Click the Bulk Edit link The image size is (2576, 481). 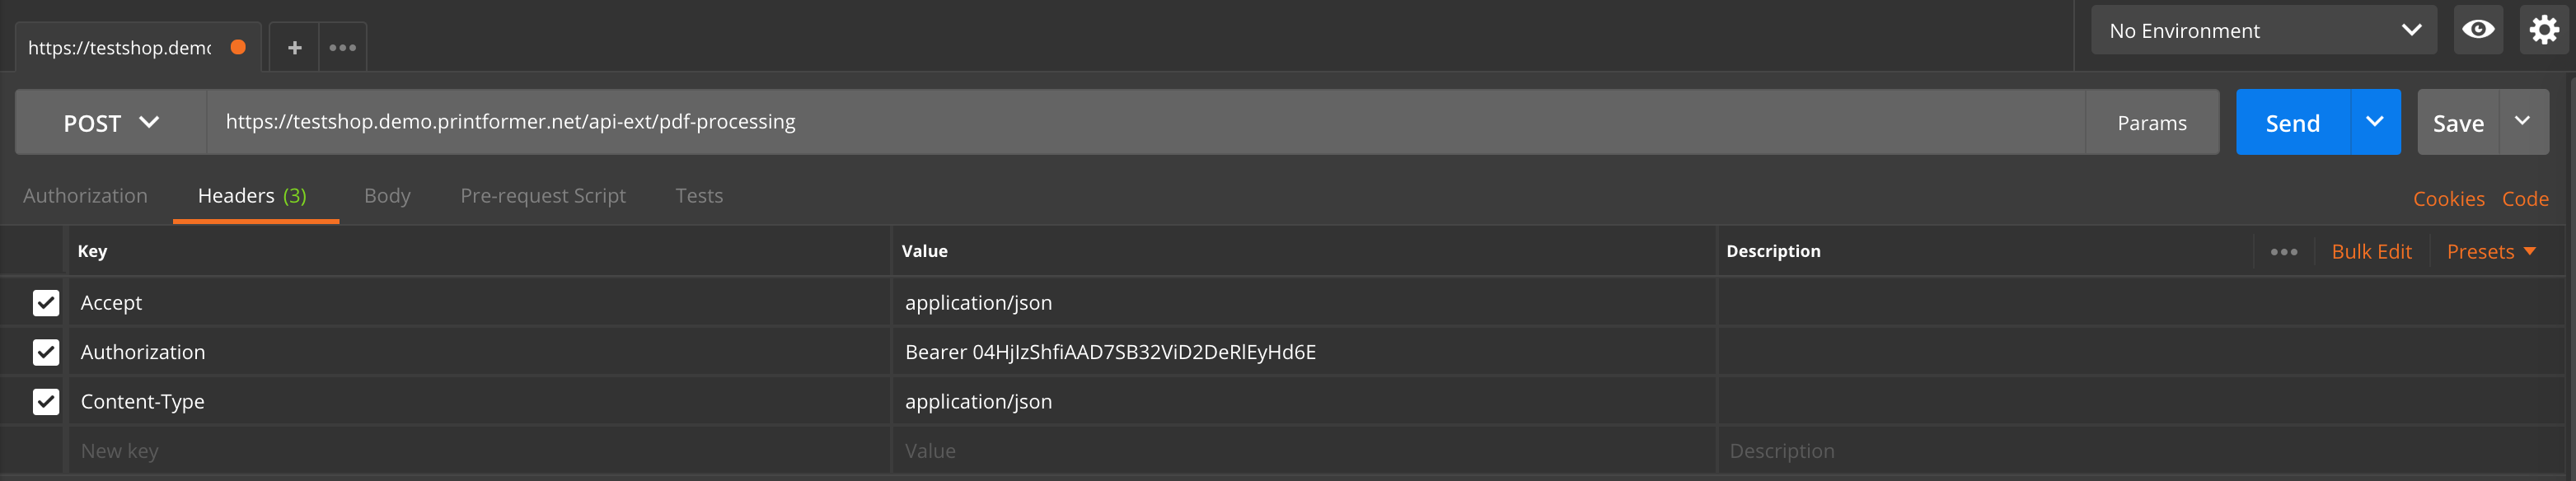coord(2371,252)
